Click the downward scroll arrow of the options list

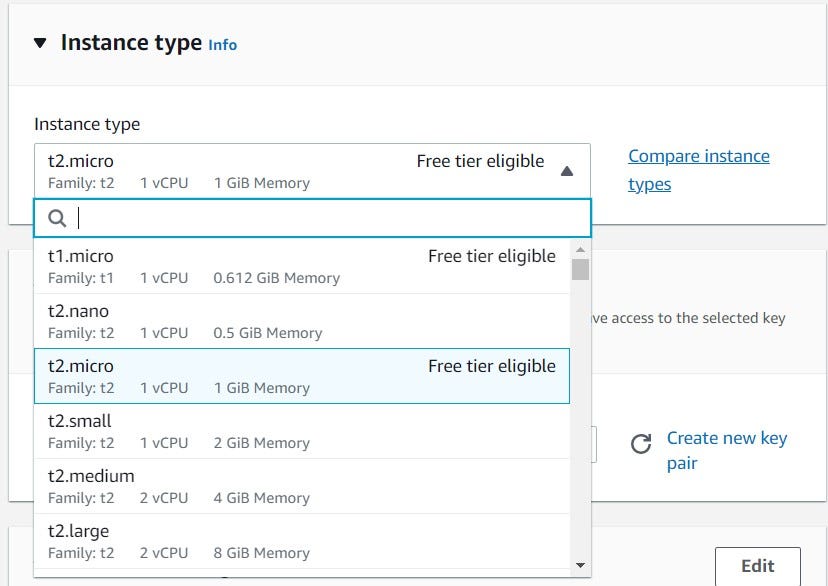point(581,561)
